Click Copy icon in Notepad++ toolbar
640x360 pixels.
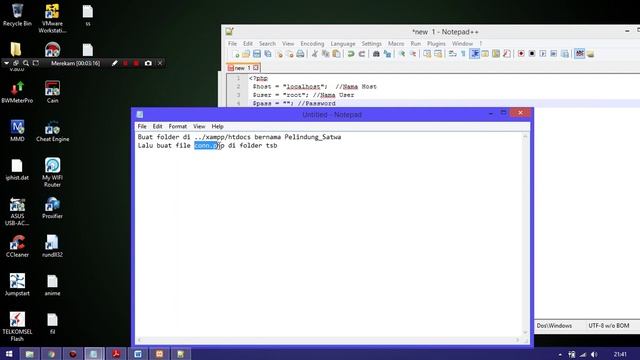click(x=325, y=54)
